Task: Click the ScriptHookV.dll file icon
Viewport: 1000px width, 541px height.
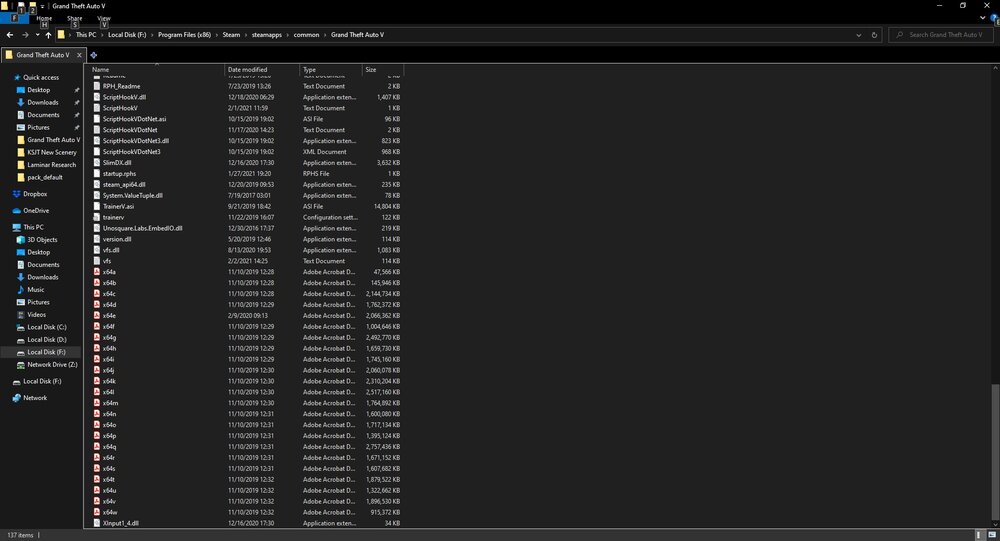Action: (97, 97)
